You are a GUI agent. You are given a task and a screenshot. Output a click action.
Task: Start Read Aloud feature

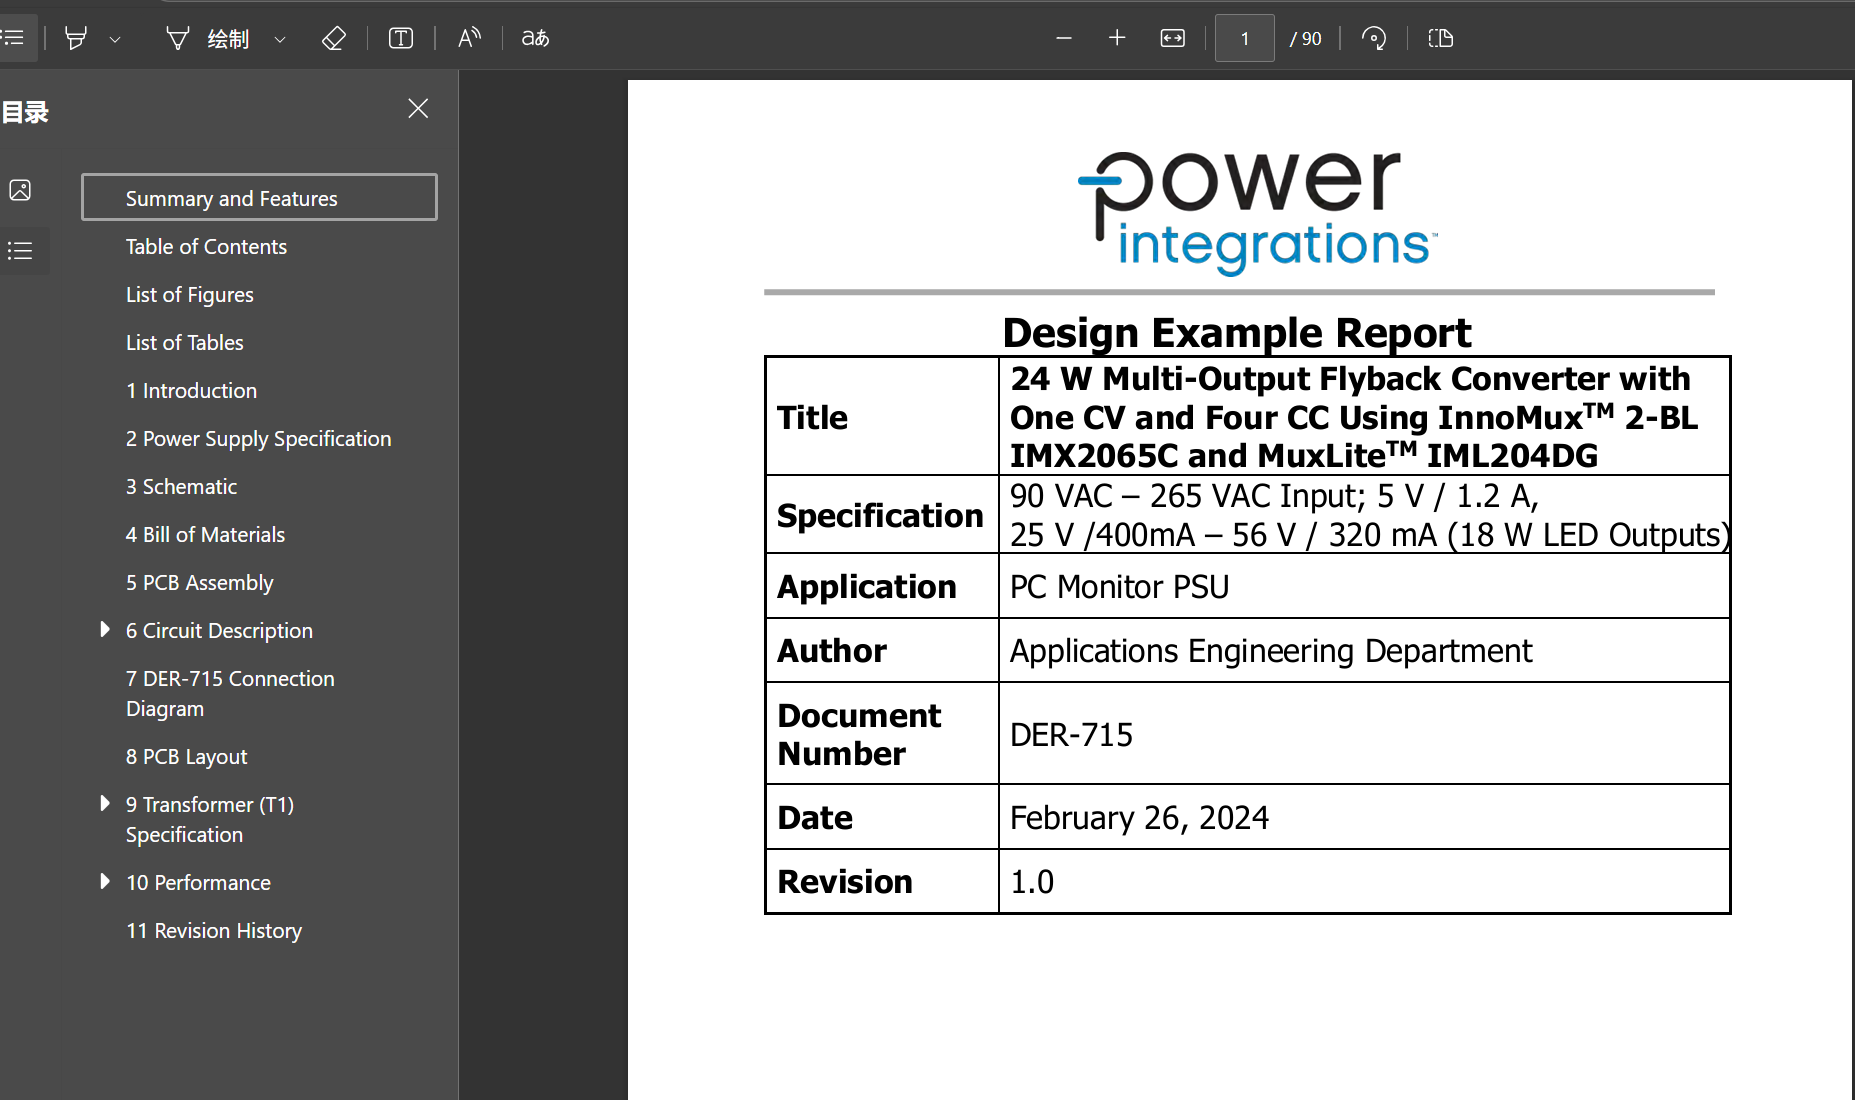pos(469,38)
